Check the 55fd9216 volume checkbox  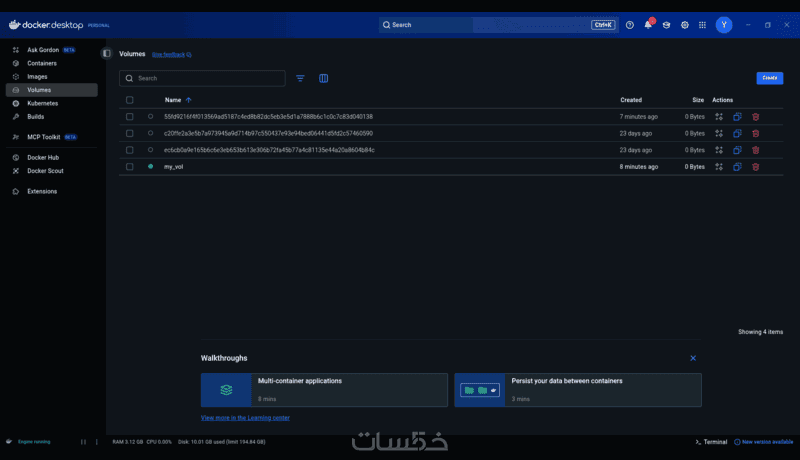(130, 116)
